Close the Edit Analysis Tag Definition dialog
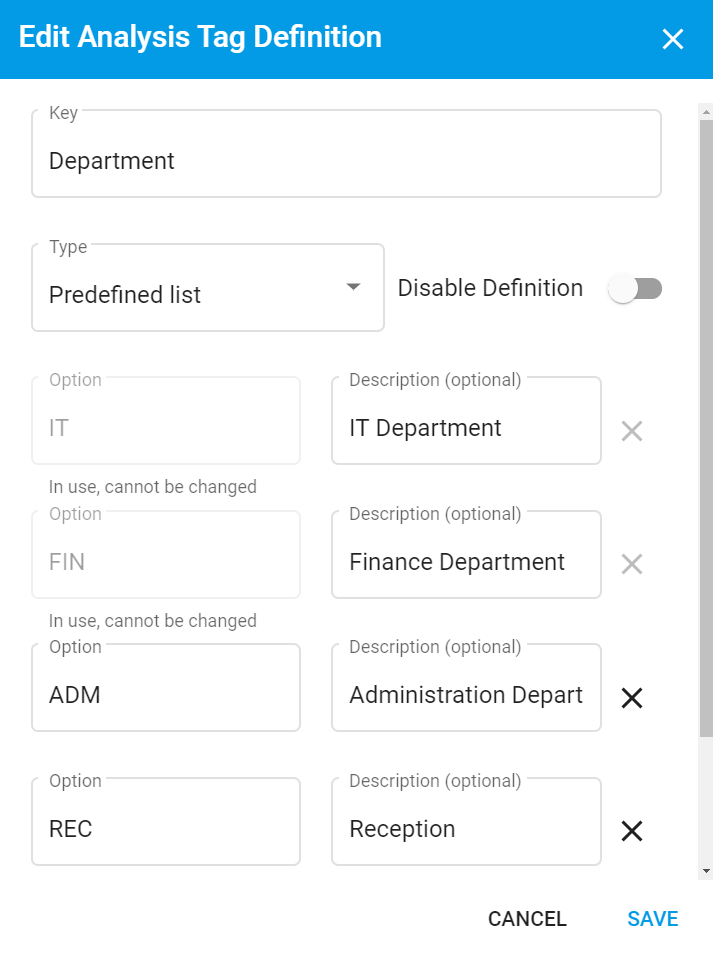 672,39
